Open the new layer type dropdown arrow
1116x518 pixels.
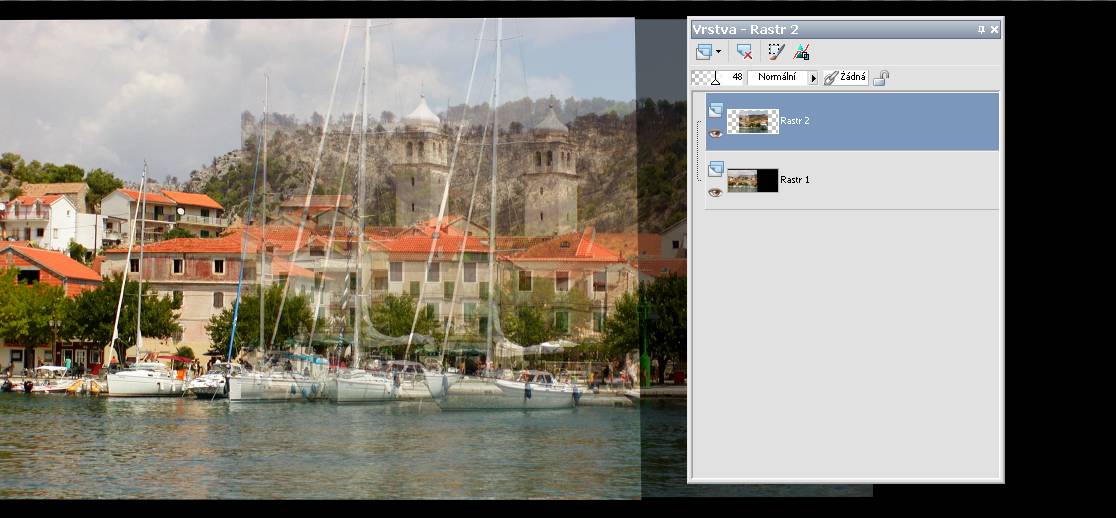click(718, 52)
